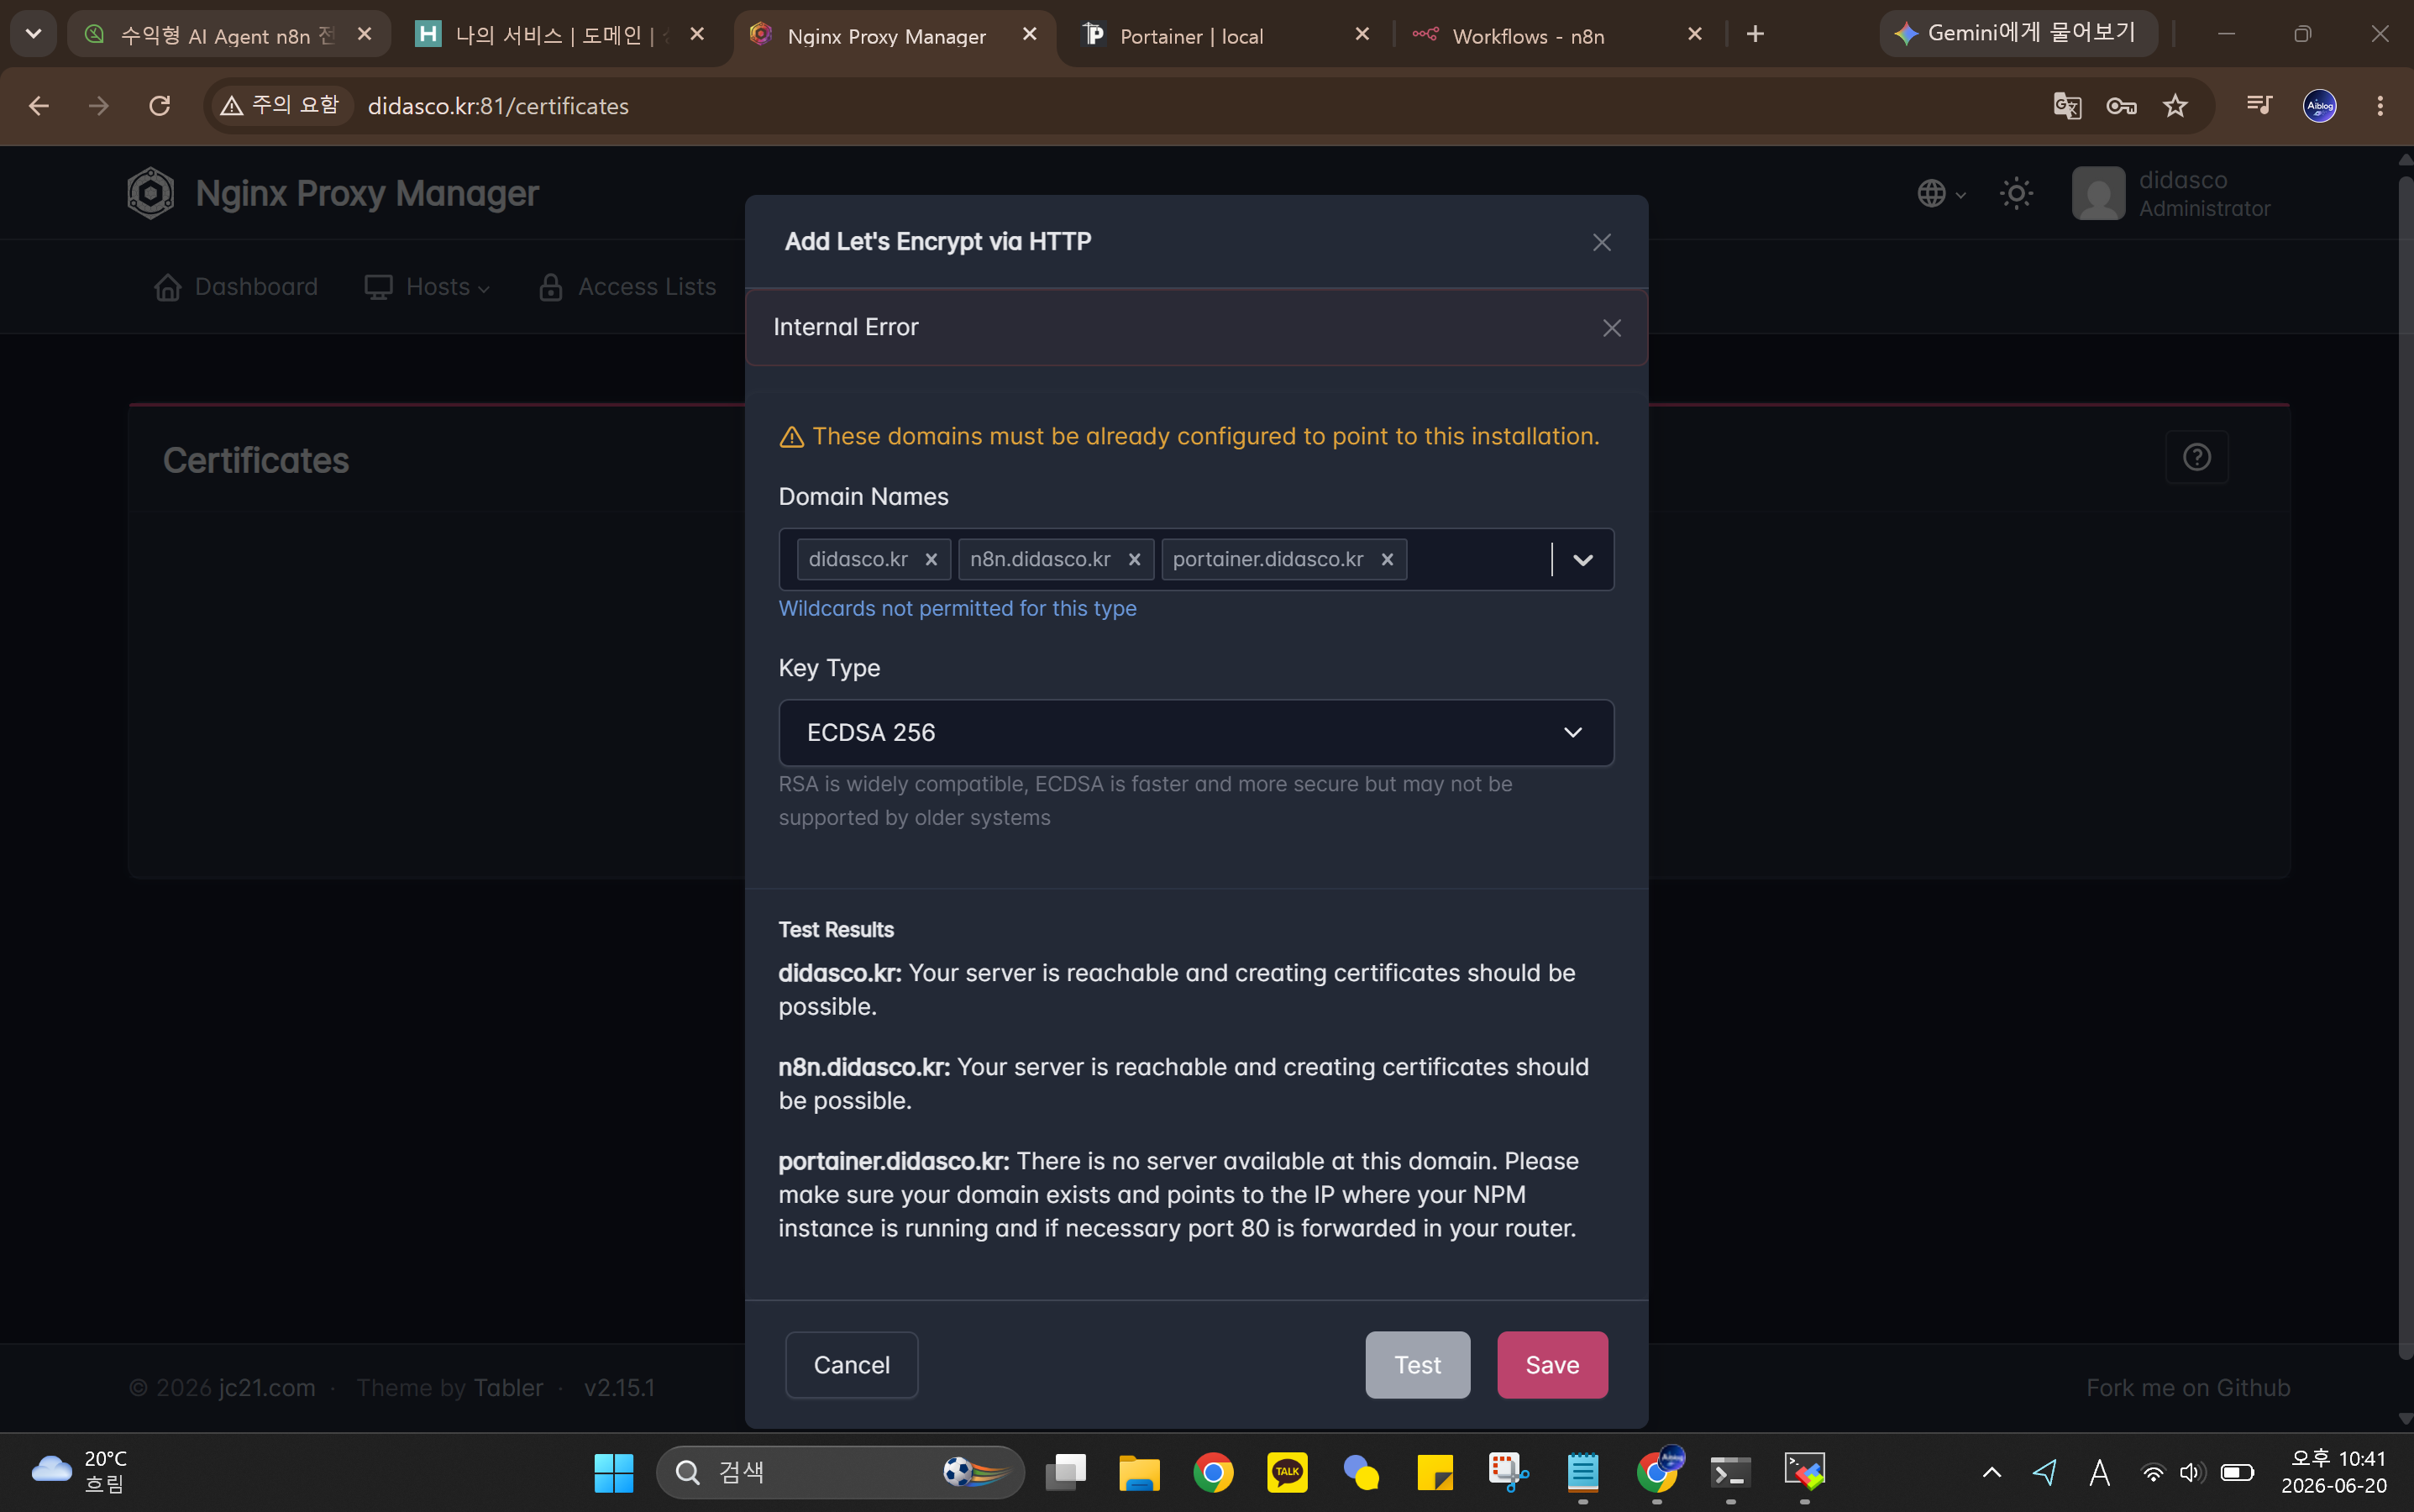Open the Terminal taskbar icon

point(1730,1472)
